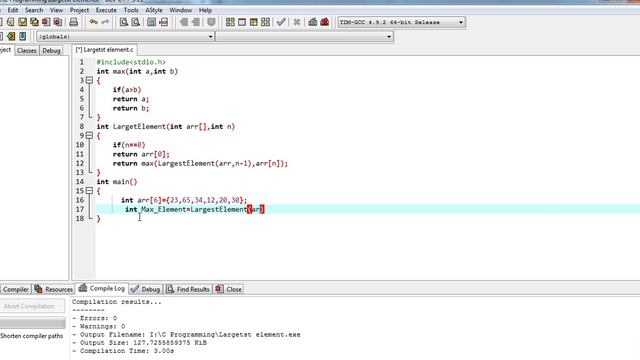640x360 pixels.
Task: Click the Close tab in bottom panel
Action: coord(229,289)
